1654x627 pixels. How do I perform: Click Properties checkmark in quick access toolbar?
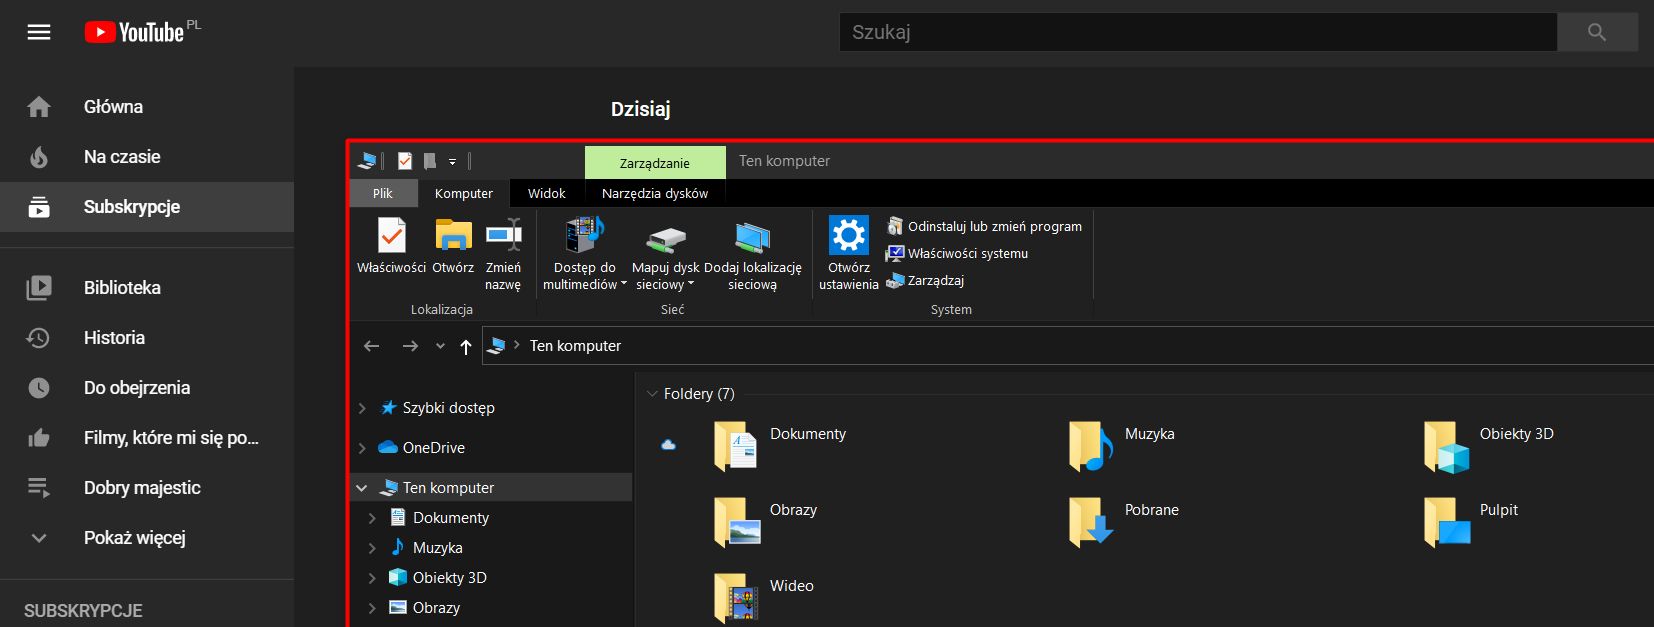click(405, 161)
